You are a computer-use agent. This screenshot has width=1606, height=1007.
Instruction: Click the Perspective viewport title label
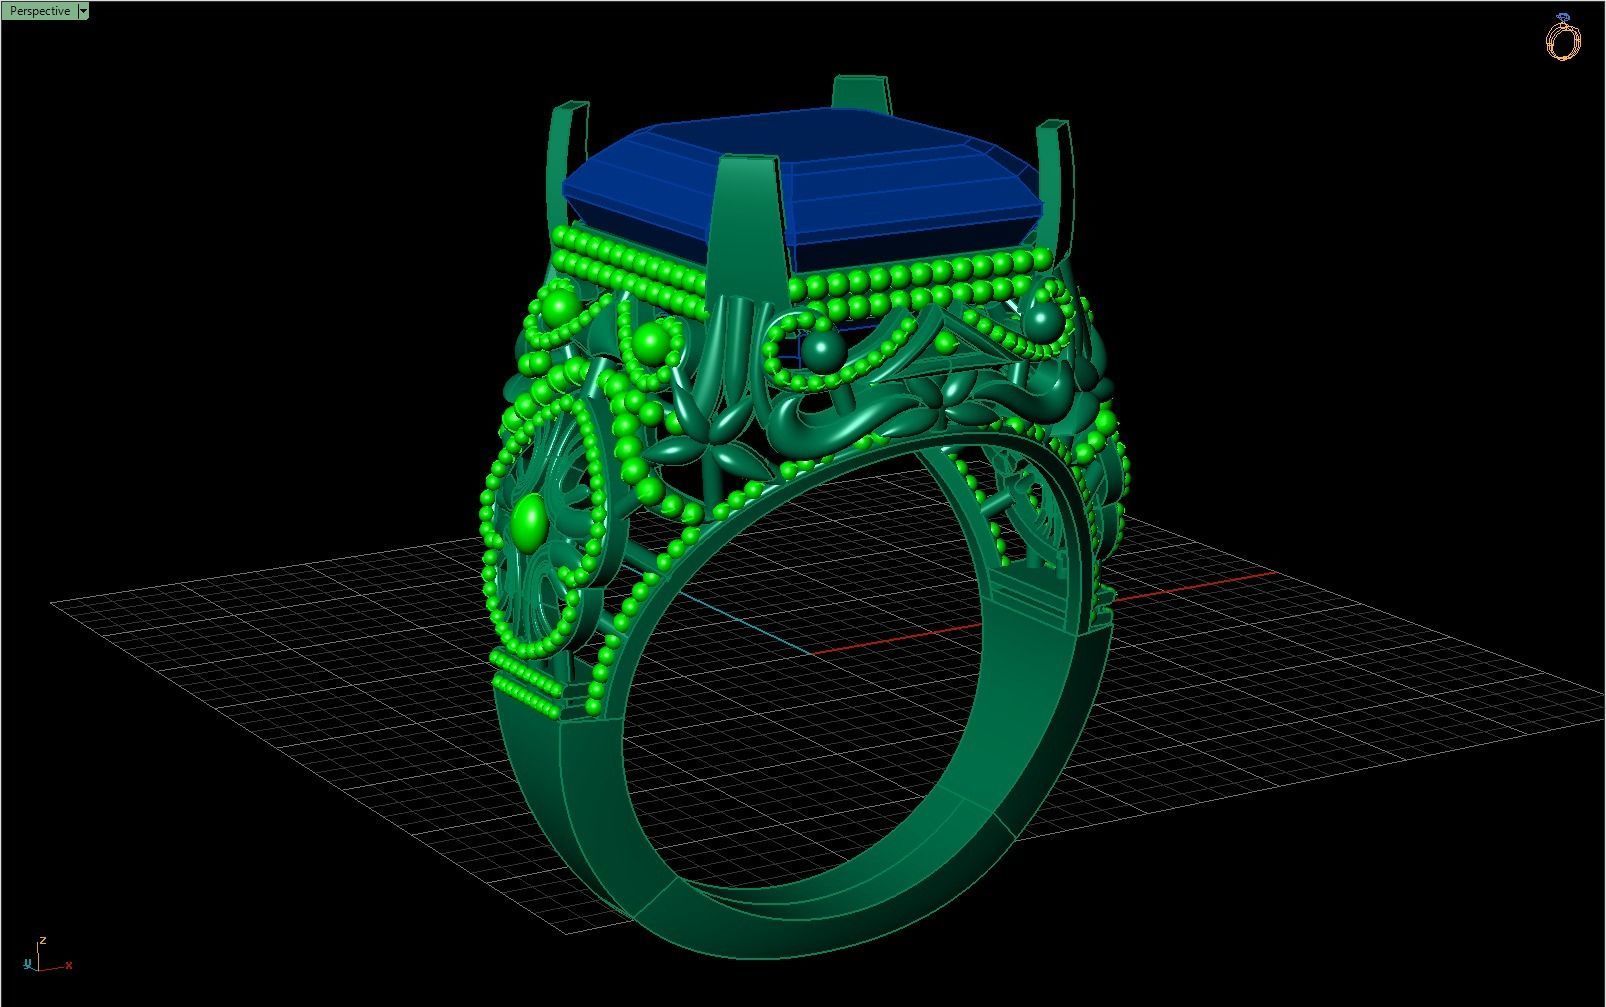coord(40,11)
